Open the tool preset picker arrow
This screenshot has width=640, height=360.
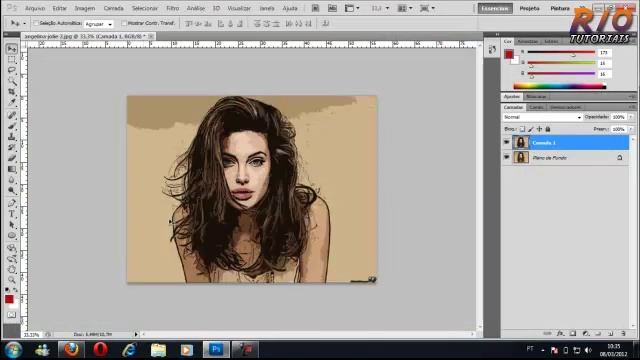pyautogui.click(x=24, y=24)
